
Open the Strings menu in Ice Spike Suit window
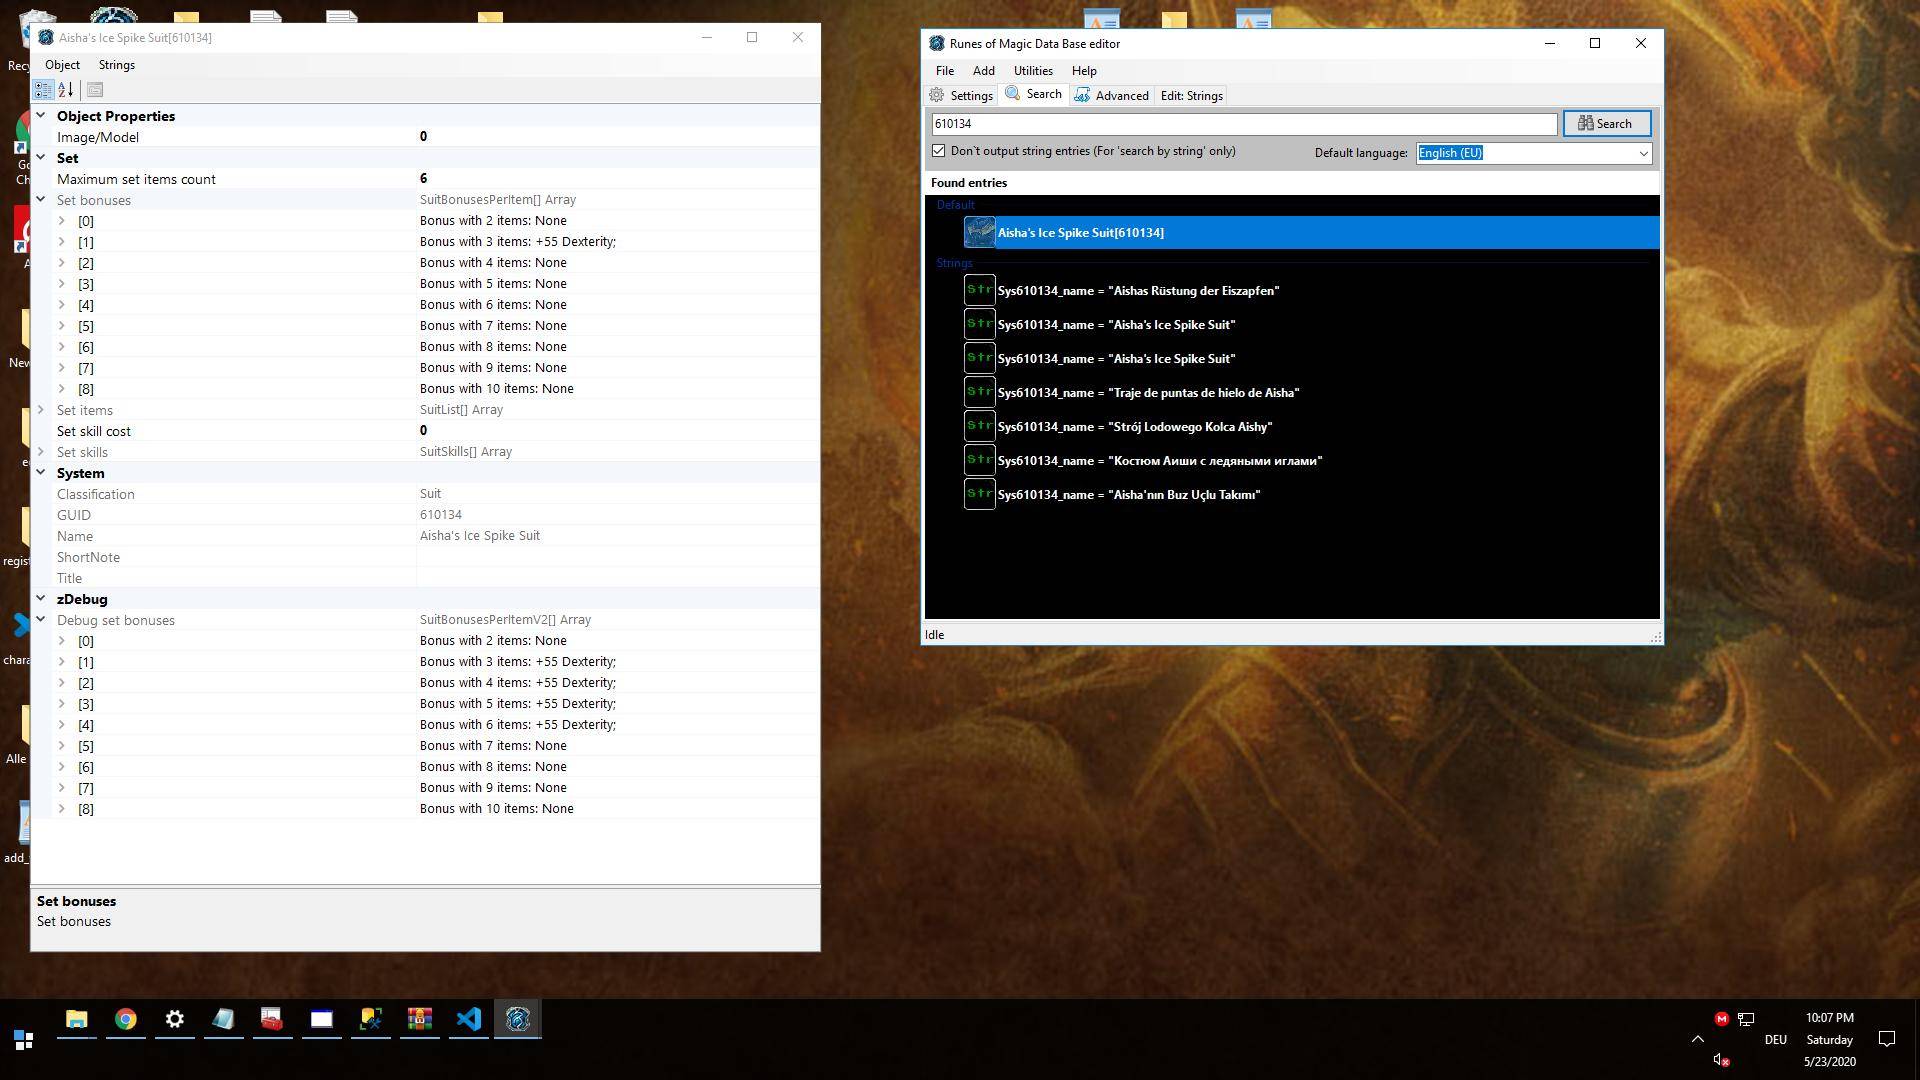pos(117,65)
